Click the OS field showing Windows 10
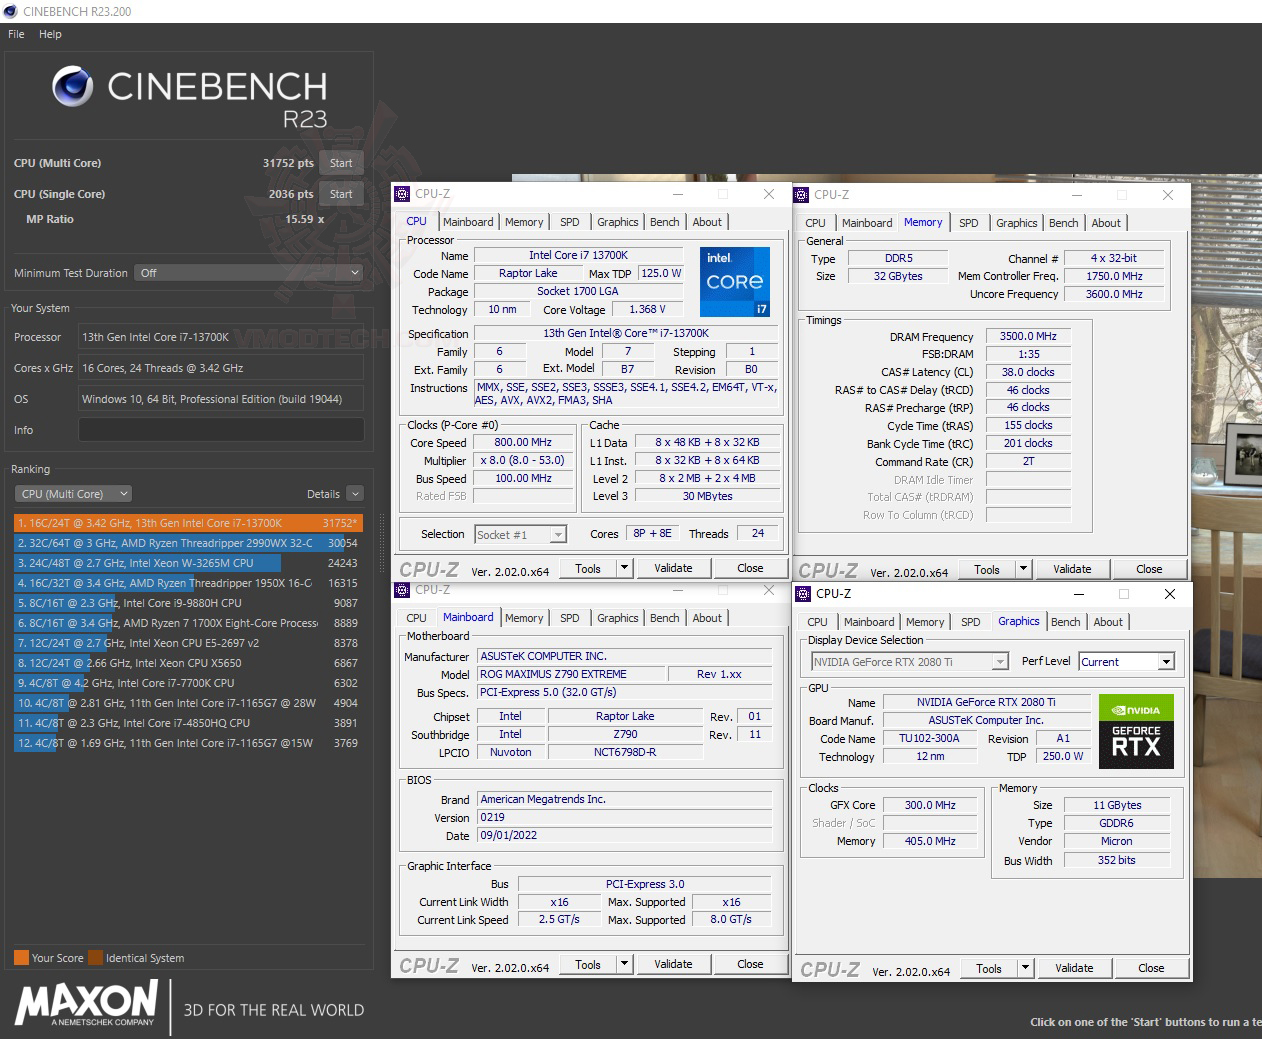 pos(221,399)
